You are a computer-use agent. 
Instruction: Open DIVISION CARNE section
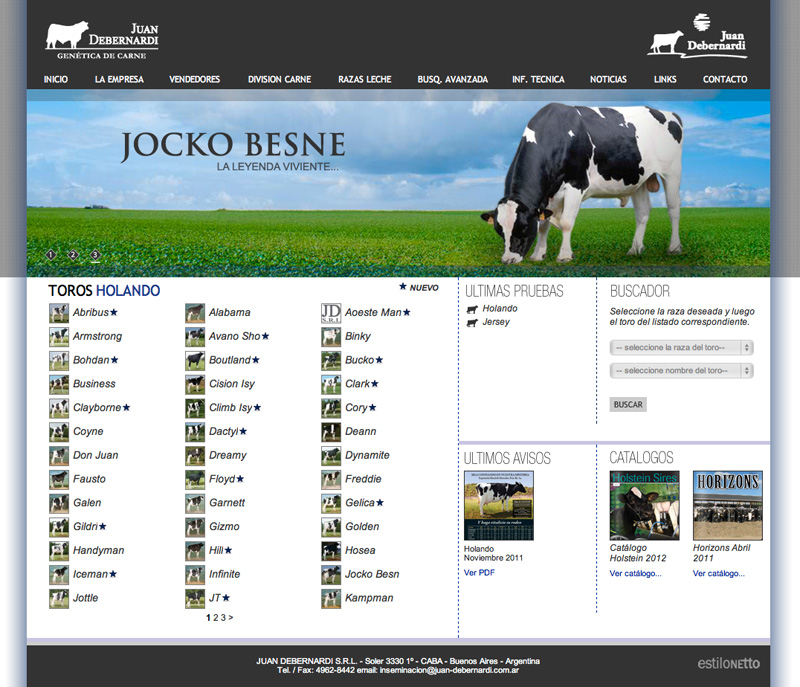pos(279,80)
